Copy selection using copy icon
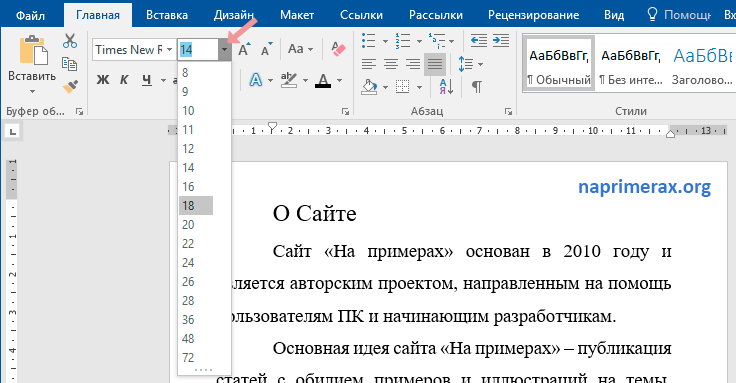 69,64
